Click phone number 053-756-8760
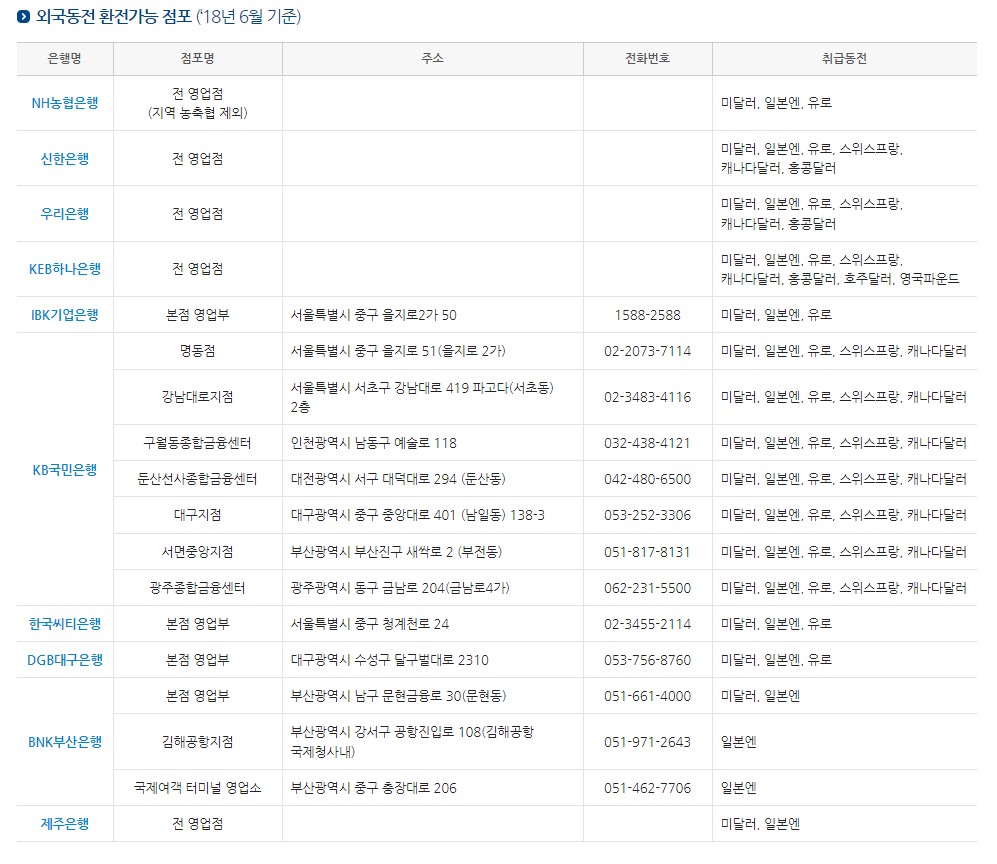The width and height of the screenshot is (997, 864). [647, 660]
